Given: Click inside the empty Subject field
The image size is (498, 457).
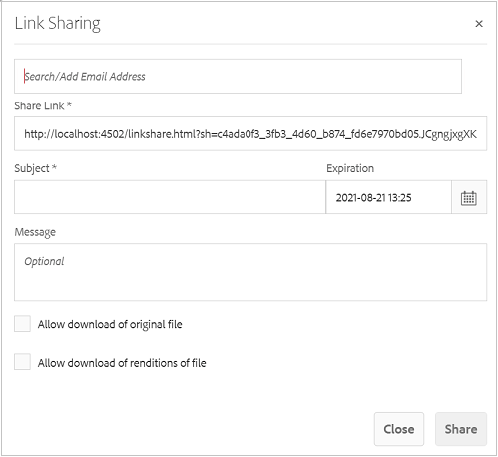Looking at the screenshot, I should [170, 197].
